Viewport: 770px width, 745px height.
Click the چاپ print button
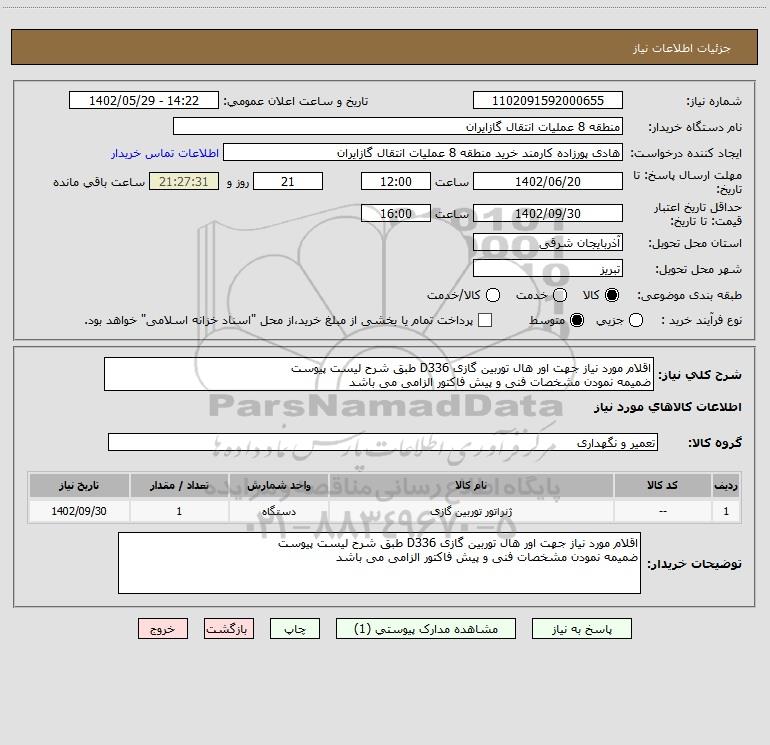295,629
